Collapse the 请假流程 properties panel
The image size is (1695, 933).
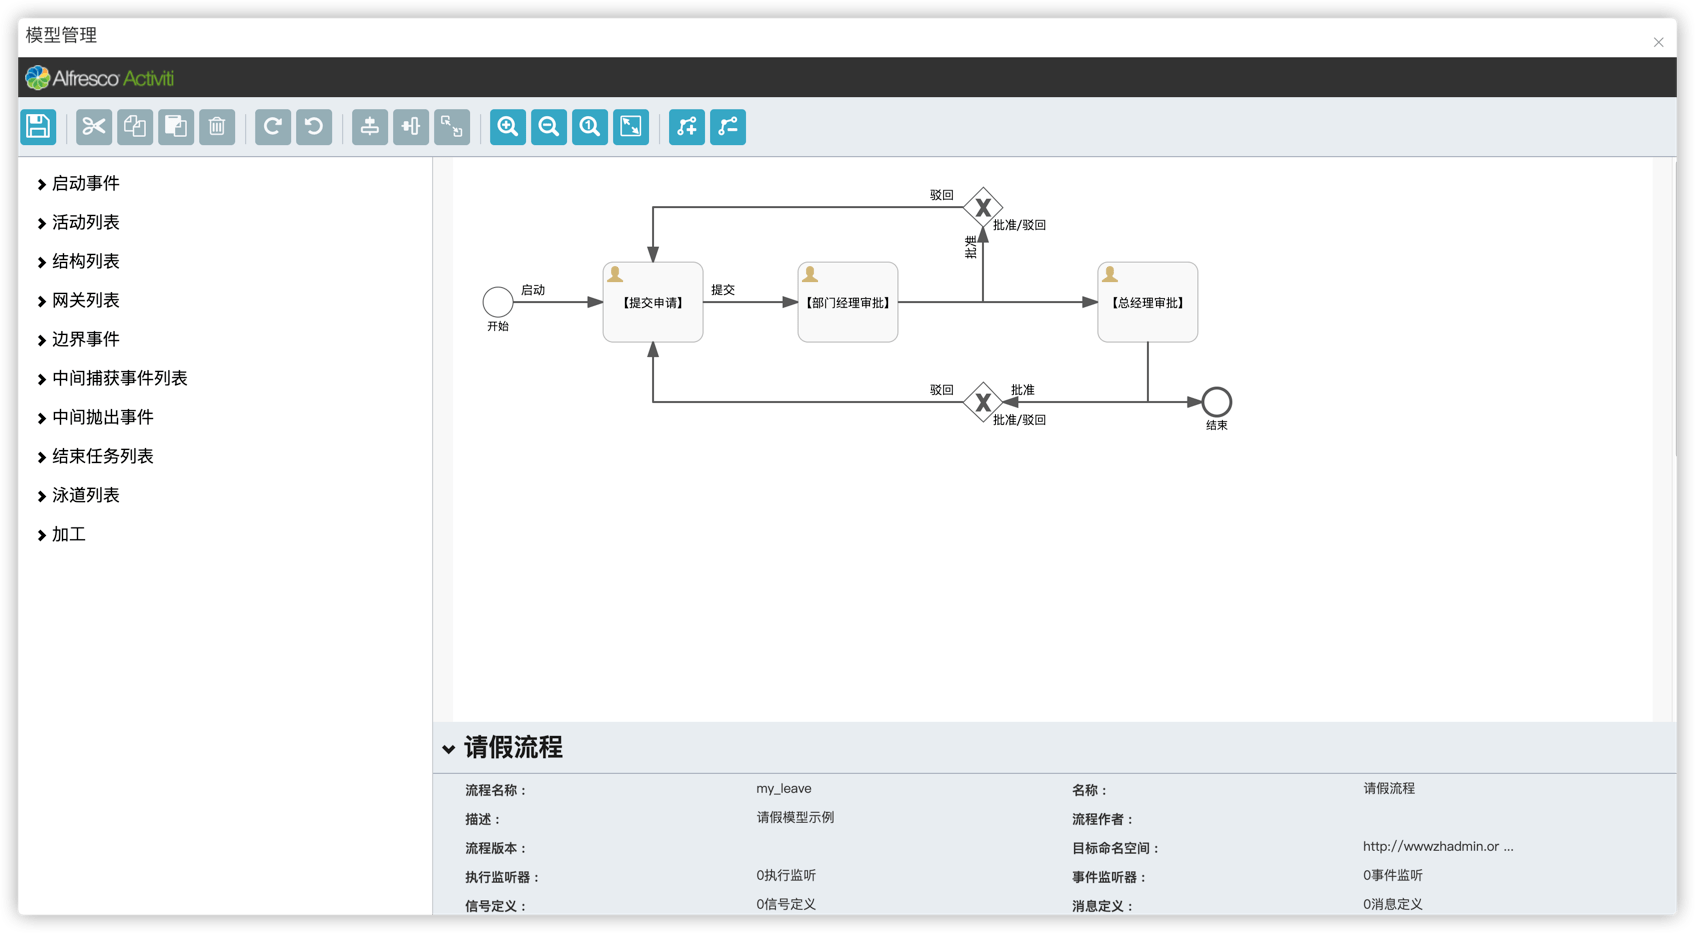(x=448, y=749)
